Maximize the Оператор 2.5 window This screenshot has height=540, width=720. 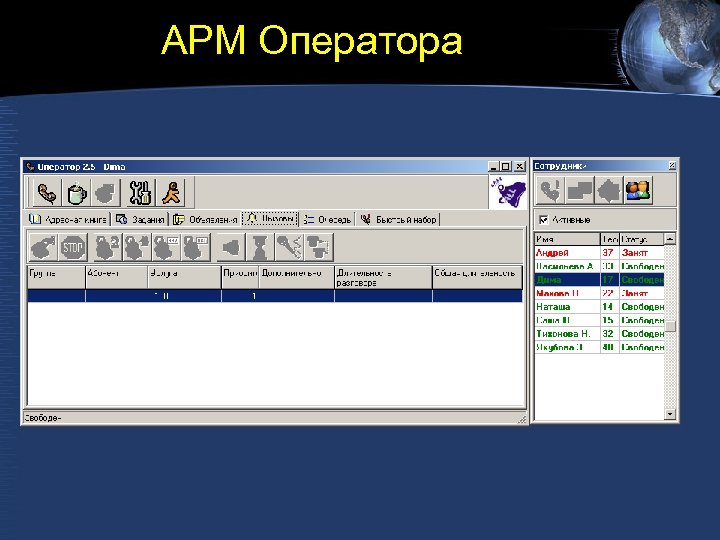506,166
